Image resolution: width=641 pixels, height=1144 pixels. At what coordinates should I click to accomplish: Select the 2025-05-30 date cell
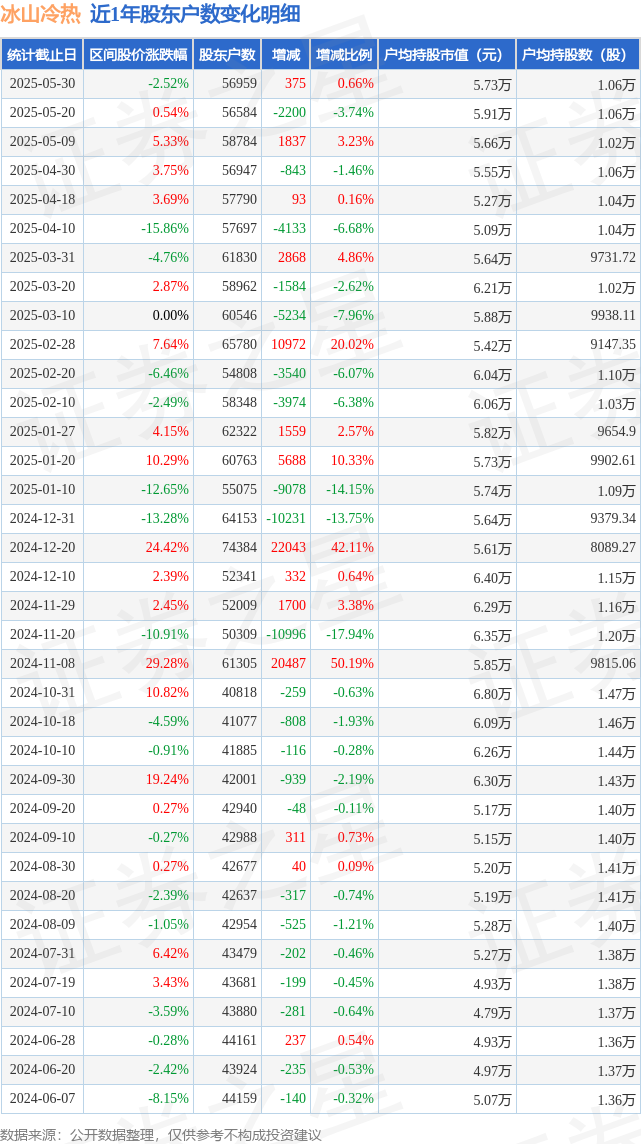42,84
